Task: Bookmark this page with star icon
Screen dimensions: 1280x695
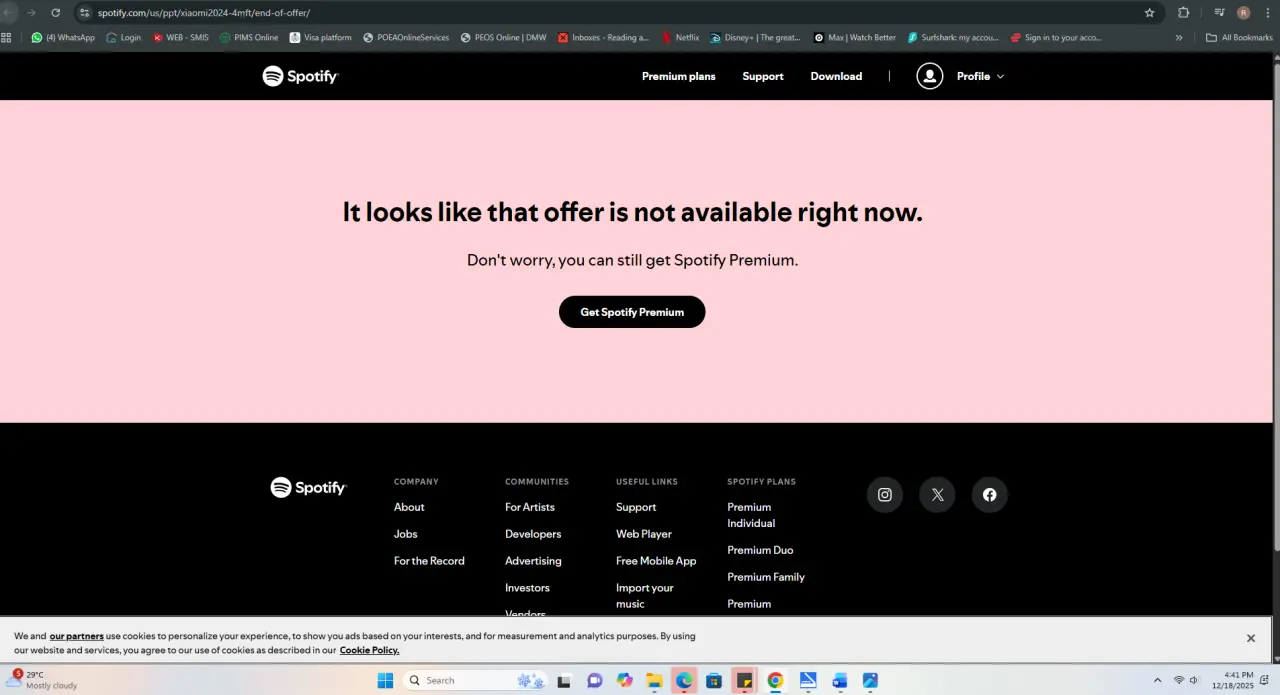Action: pyautogui.click(x=1150, y=12)
